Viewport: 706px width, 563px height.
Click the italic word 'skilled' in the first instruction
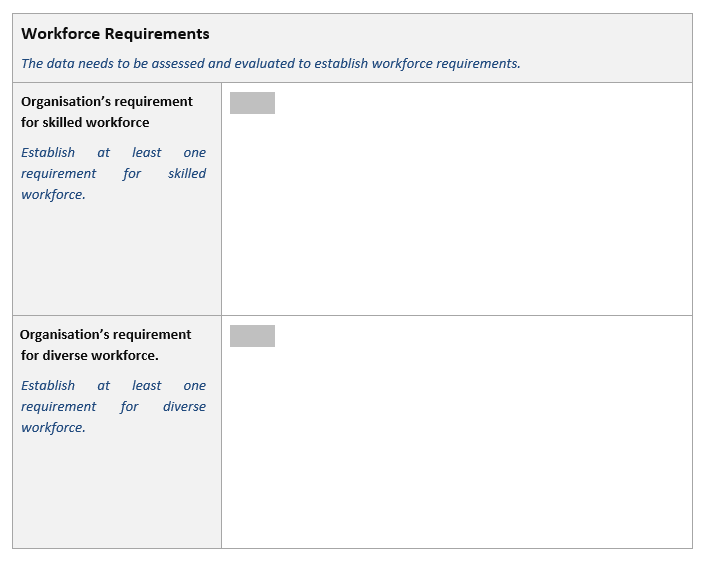click(187, 174)
